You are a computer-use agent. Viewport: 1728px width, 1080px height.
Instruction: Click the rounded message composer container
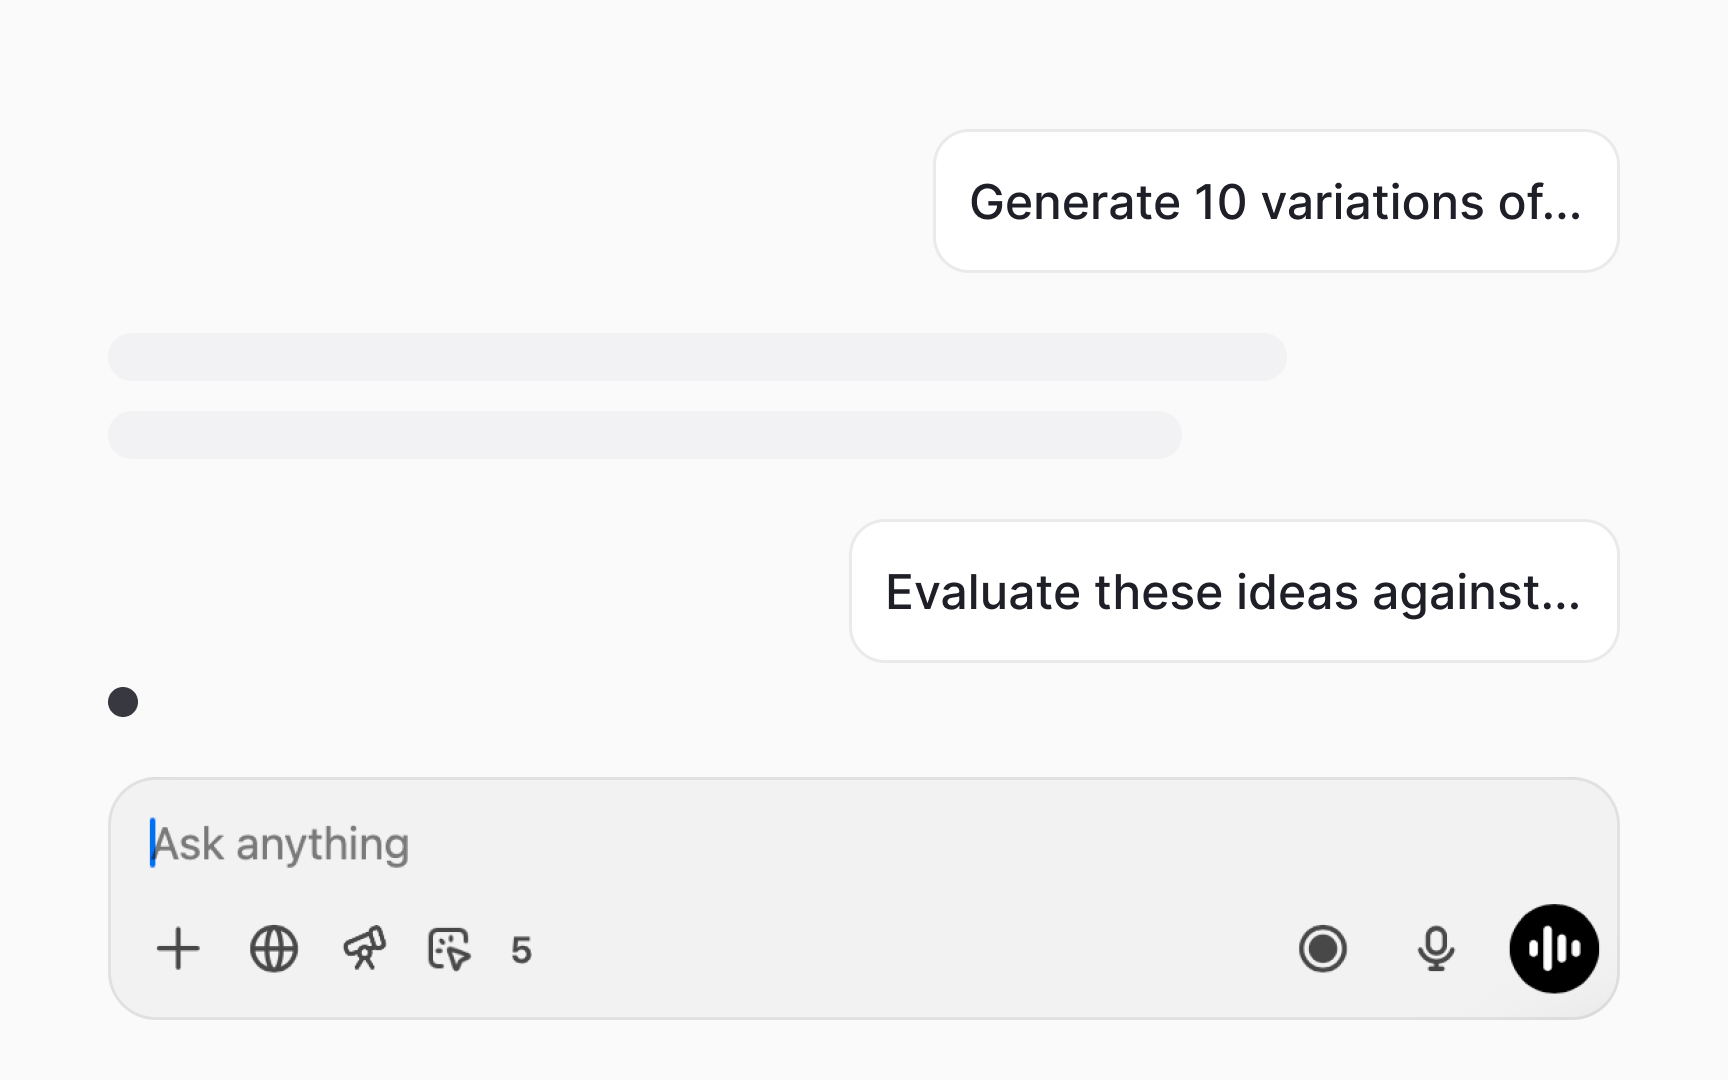point(865,898)
